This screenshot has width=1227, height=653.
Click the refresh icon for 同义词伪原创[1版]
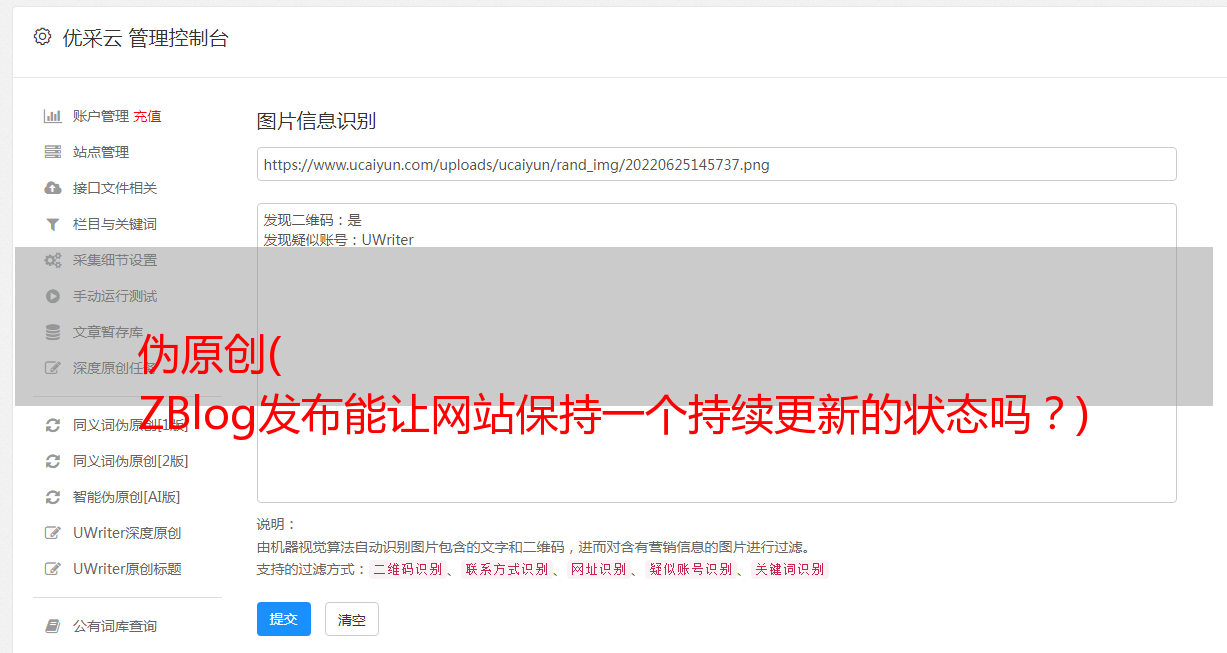53,425
